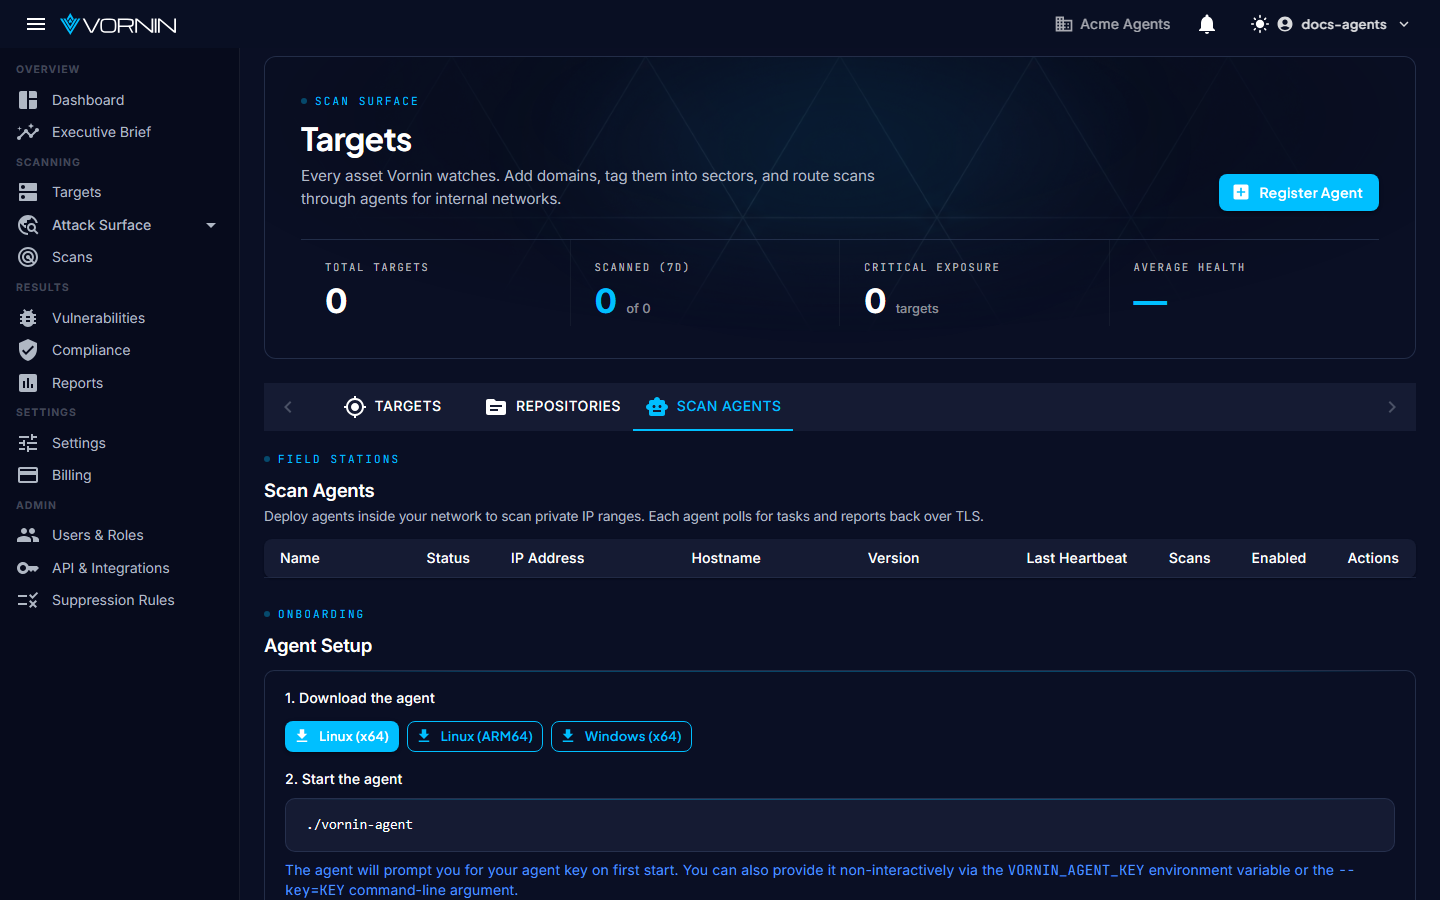Click the Executive Brief chart icon
The height and width of the screenshot is (900, 1440).
[28, 132]
